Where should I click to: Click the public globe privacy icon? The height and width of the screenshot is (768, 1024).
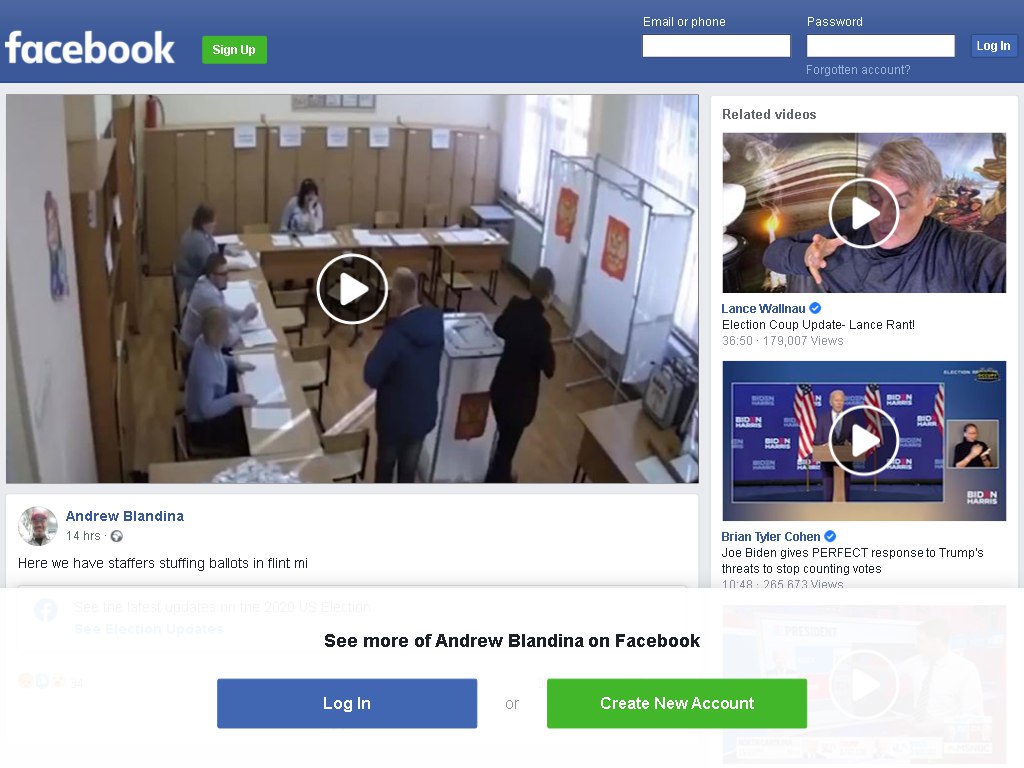[x=117, y=536]
